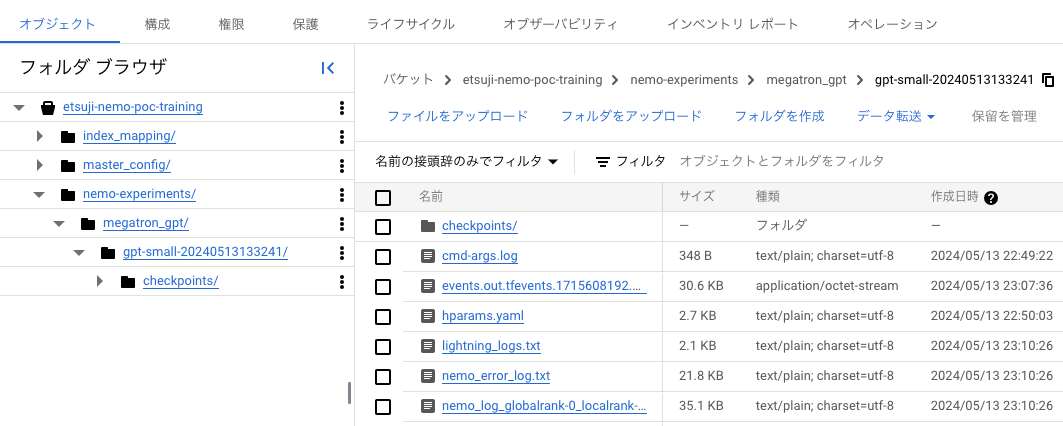Toggle the select-all checkbox in table header
The image size is (1063, 426).
pos(383,198)
